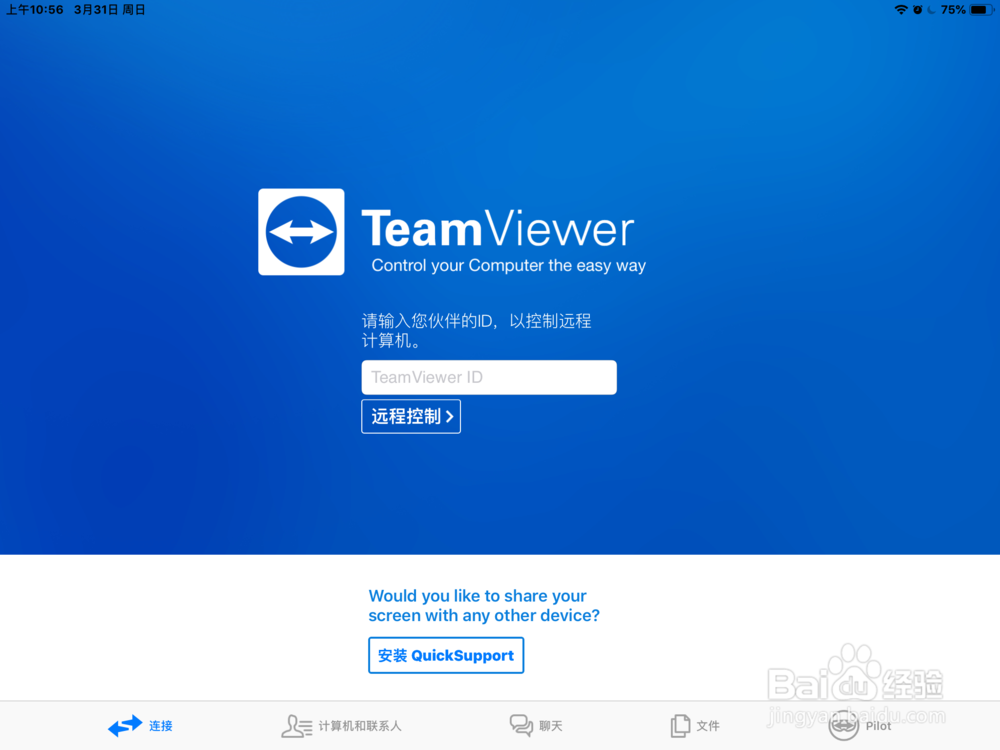Tap the 安装 QuickSupport button
The image size is (1000, 750).
pyautogui.click(x=446, y=655)
